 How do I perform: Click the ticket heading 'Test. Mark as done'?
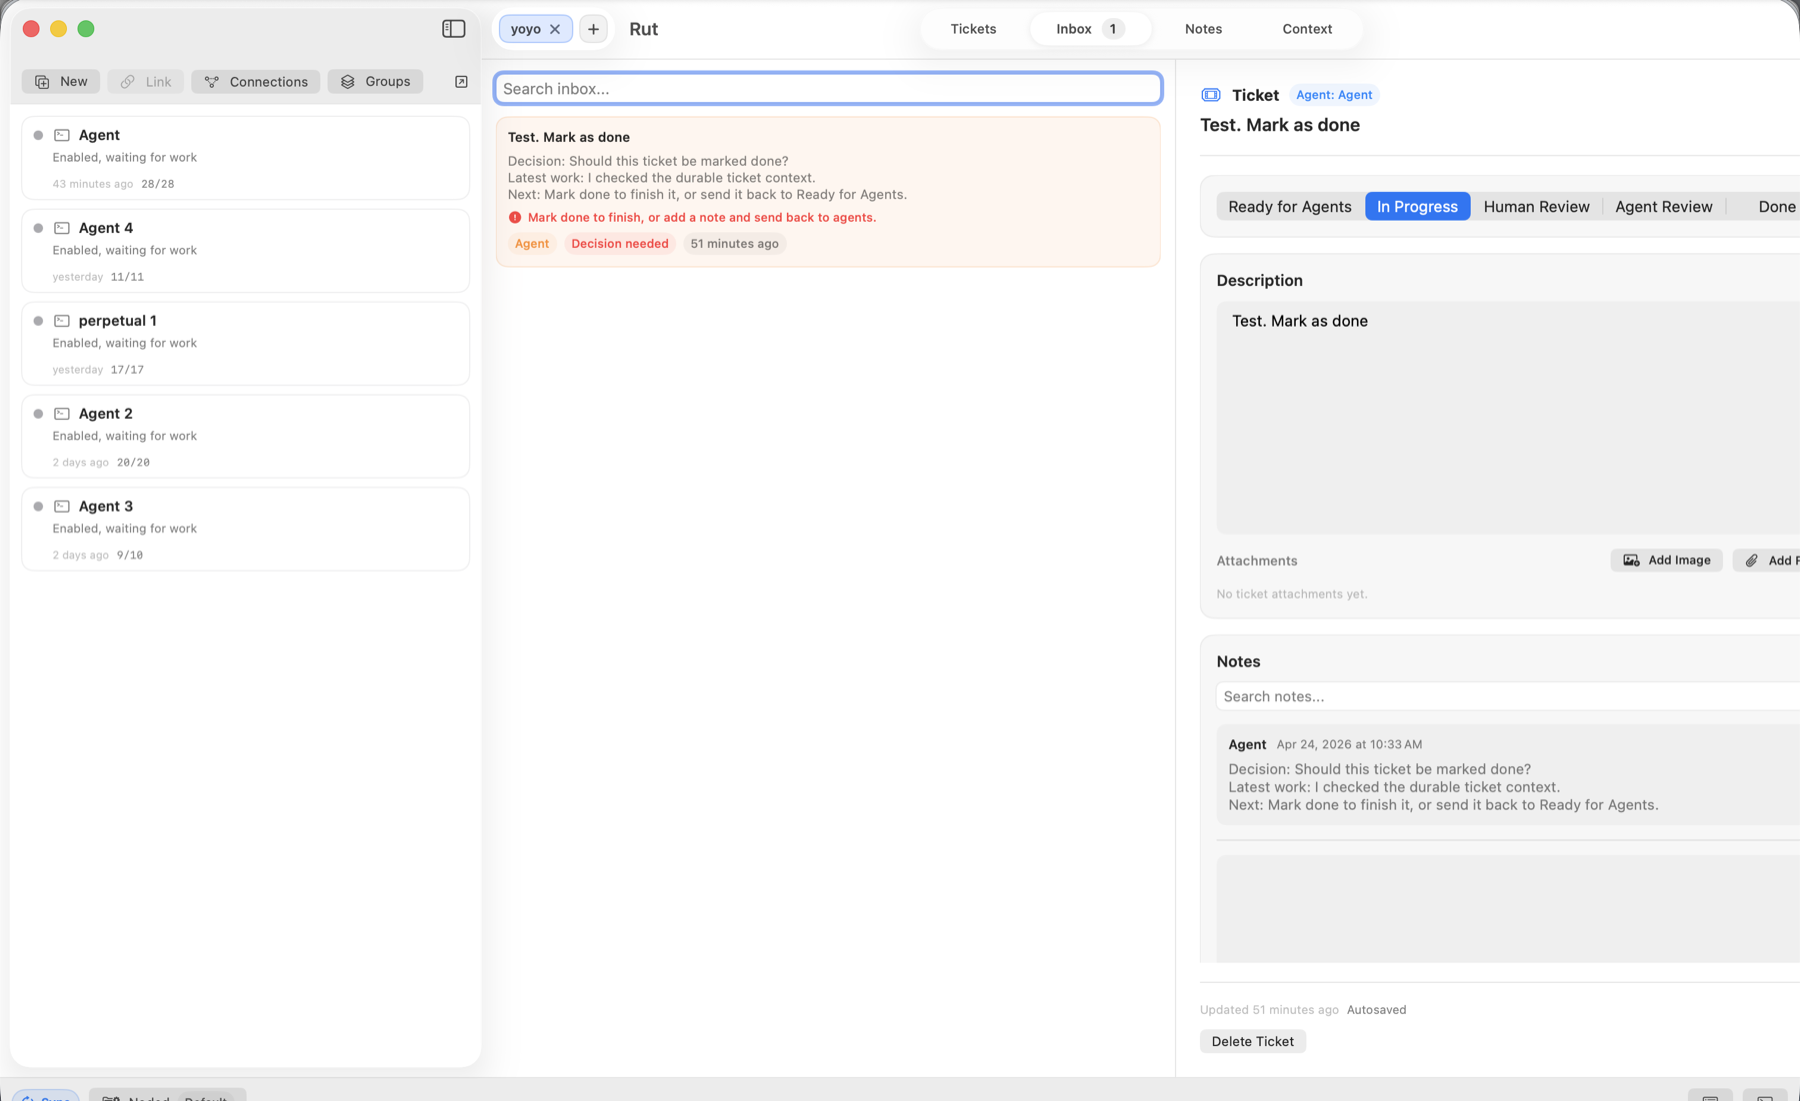tap(1280, 125)
